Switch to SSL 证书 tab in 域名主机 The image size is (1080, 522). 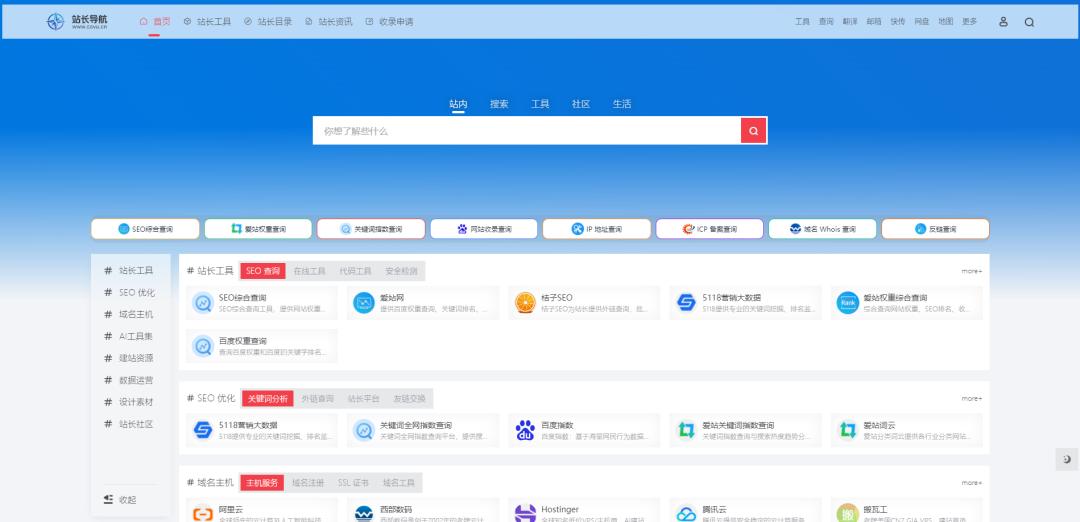pyautogui.click(x=353, y=483)
